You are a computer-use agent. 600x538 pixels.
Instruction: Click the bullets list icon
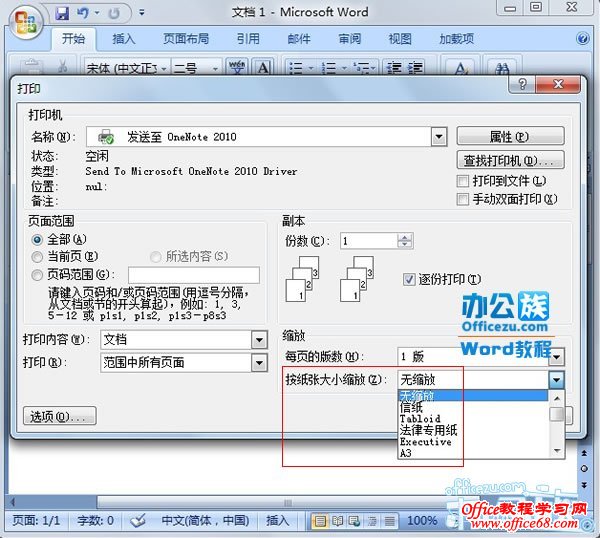[295, 68]
